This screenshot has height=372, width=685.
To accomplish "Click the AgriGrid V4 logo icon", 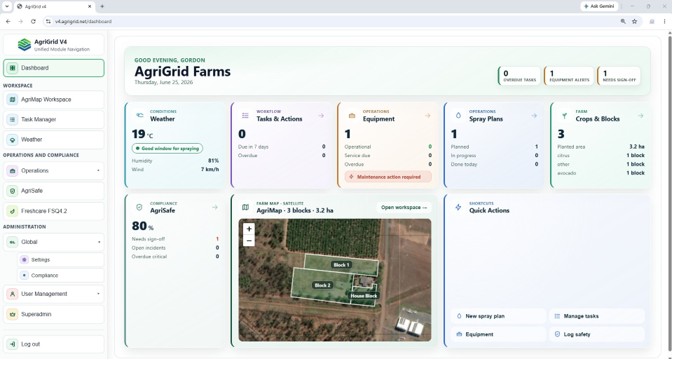I will [24, 45].
